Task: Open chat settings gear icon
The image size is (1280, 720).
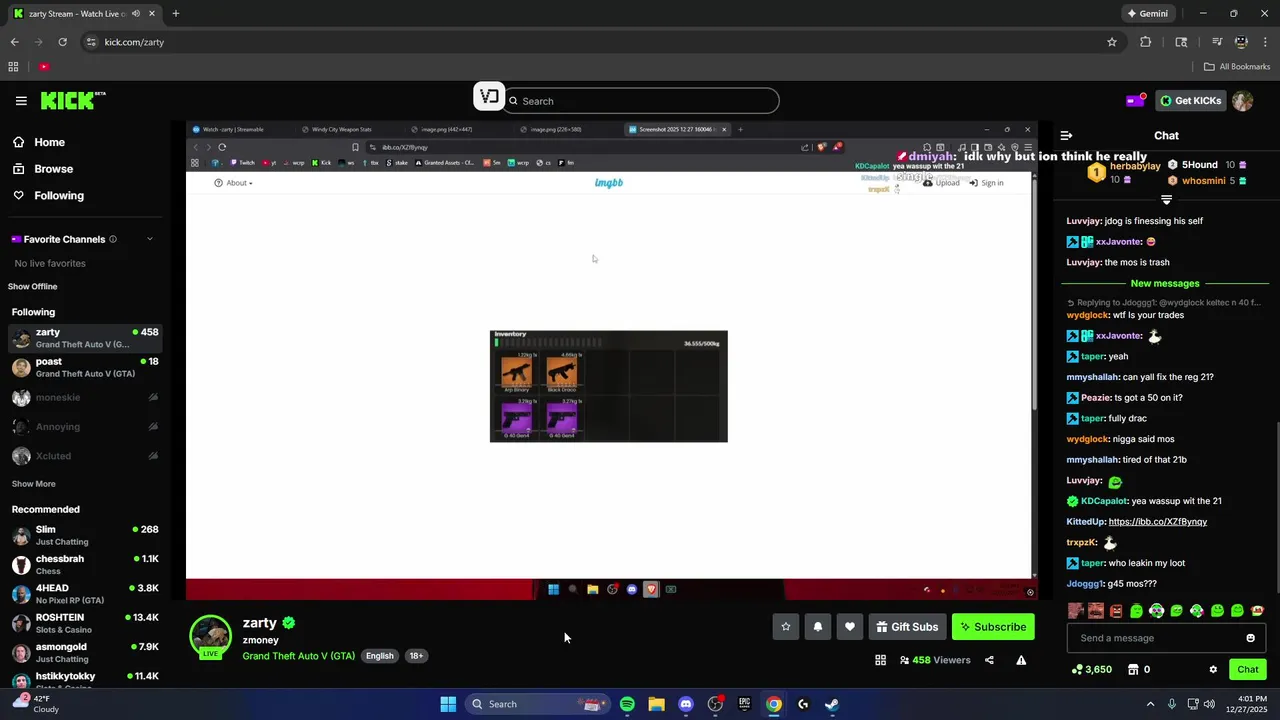Action: (1213, 670)
